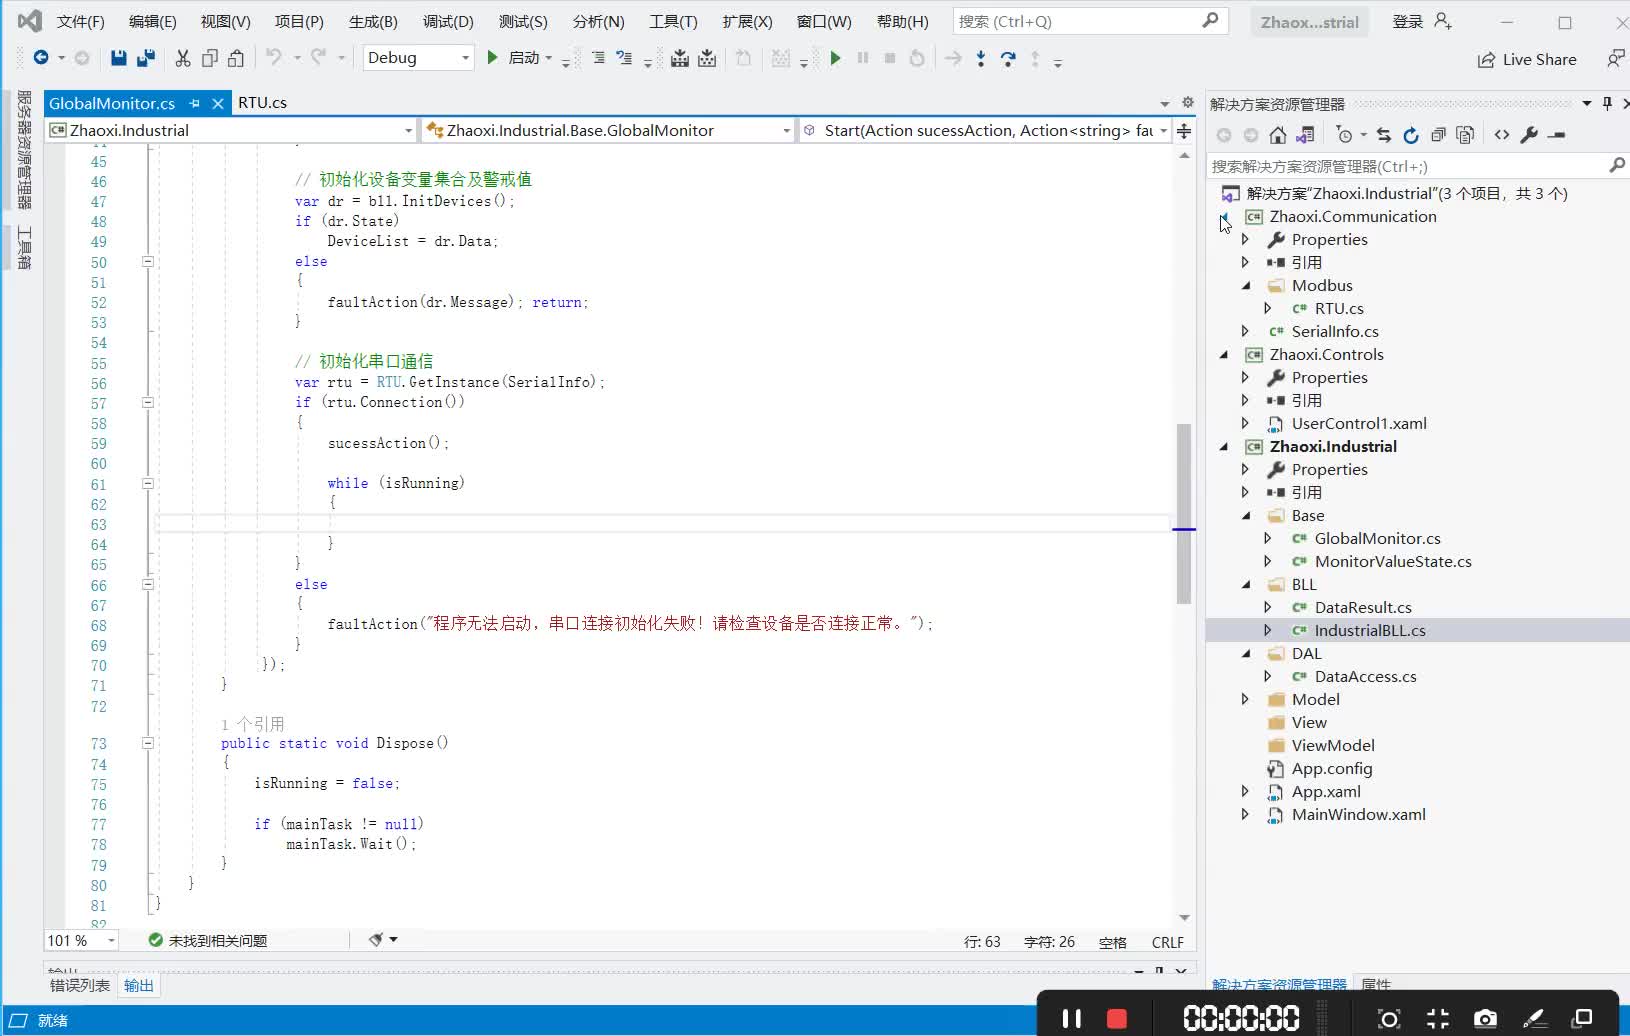The image size is (1630, 1036).
Task: Click Sync with Active Document arrows icon
Action: click(1384, 135)
